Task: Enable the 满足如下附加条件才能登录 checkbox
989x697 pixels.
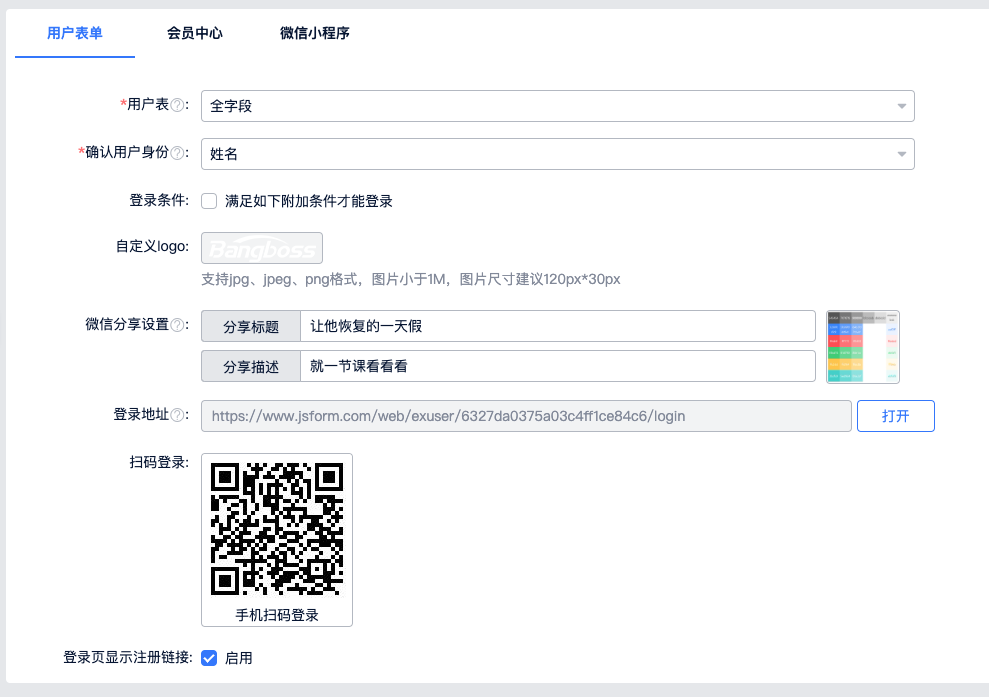Action: point(209,201)
